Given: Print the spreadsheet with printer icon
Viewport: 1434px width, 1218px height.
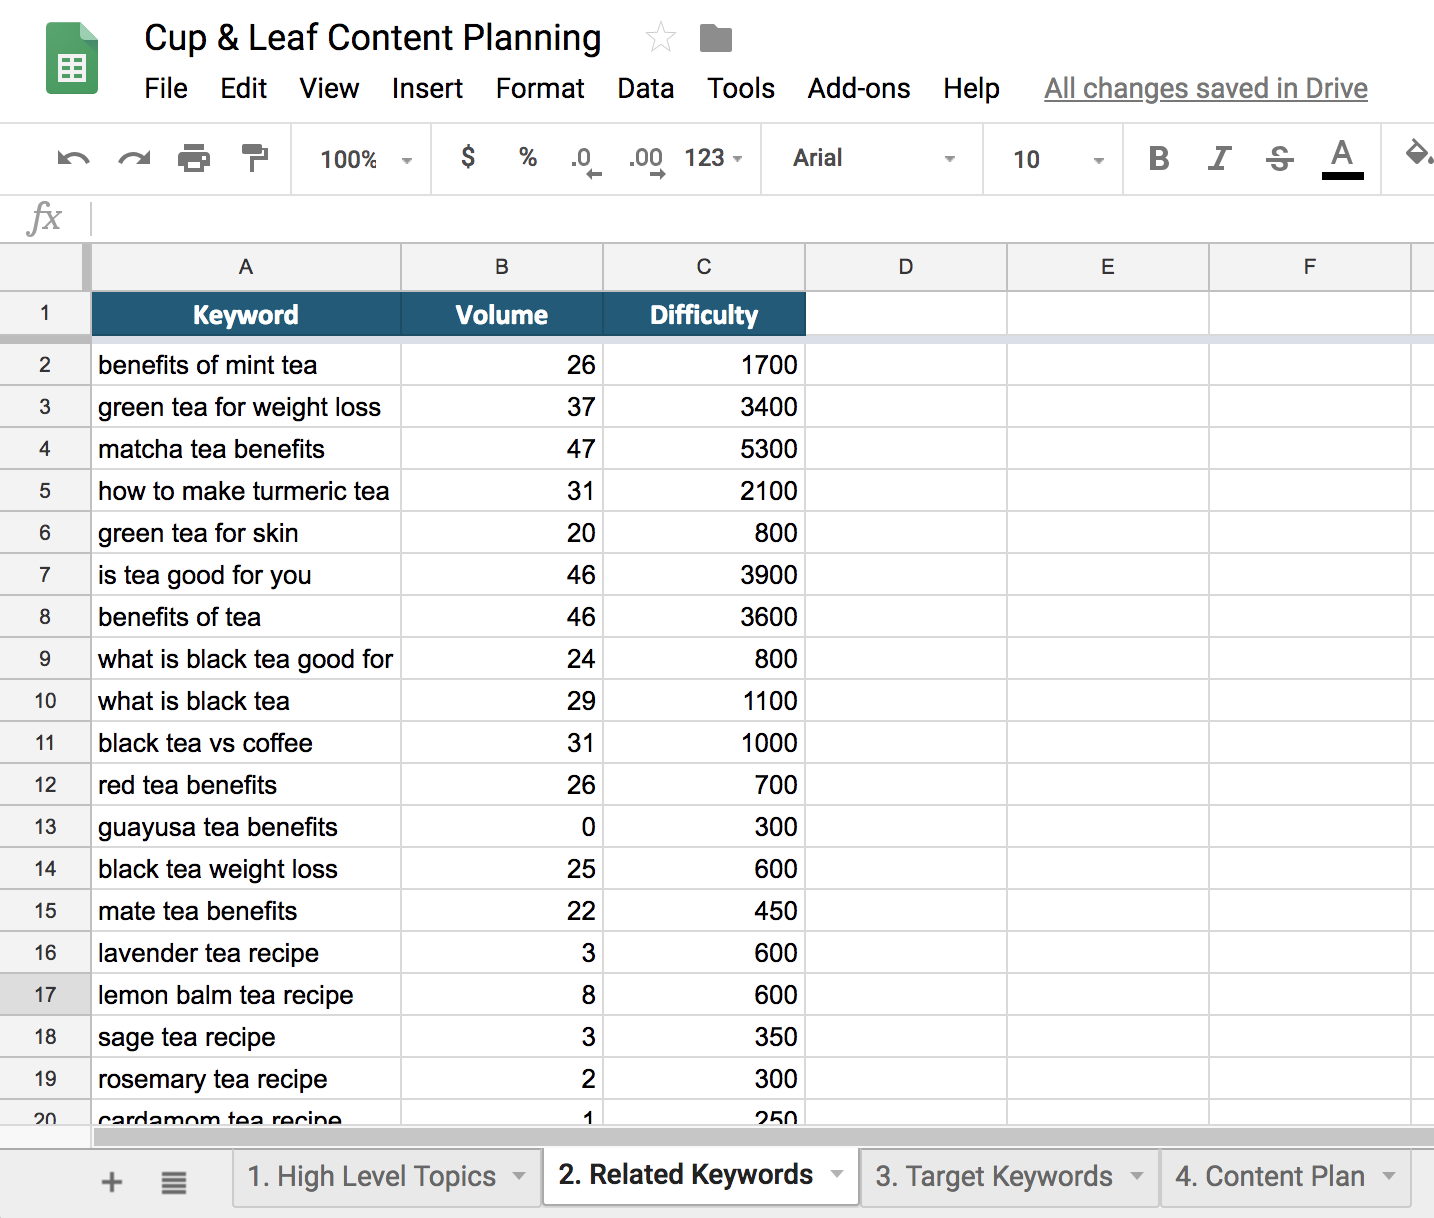Looking at the screenshot, I should tap(194, 159).
